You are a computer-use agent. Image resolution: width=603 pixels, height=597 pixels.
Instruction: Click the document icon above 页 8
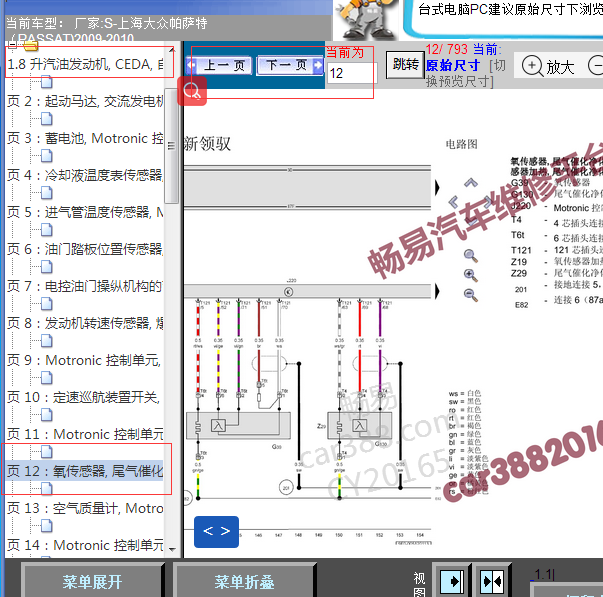point(47,304)
